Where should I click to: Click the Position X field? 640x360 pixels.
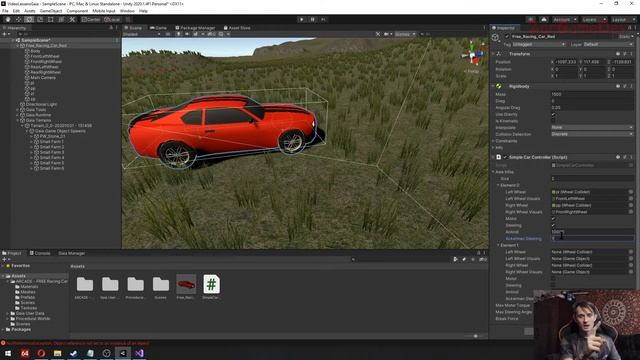566,62
